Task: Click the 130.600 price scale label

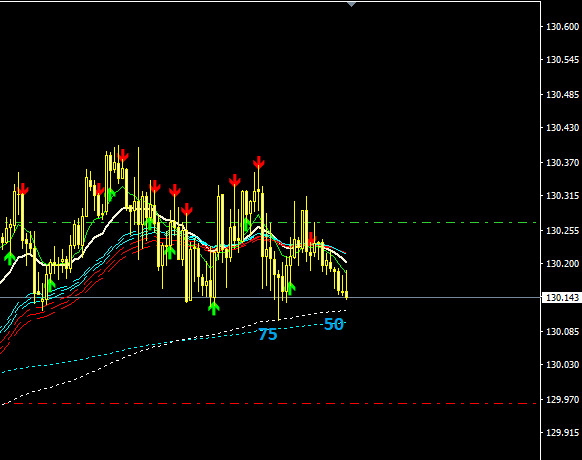Action: coord(562,26)
